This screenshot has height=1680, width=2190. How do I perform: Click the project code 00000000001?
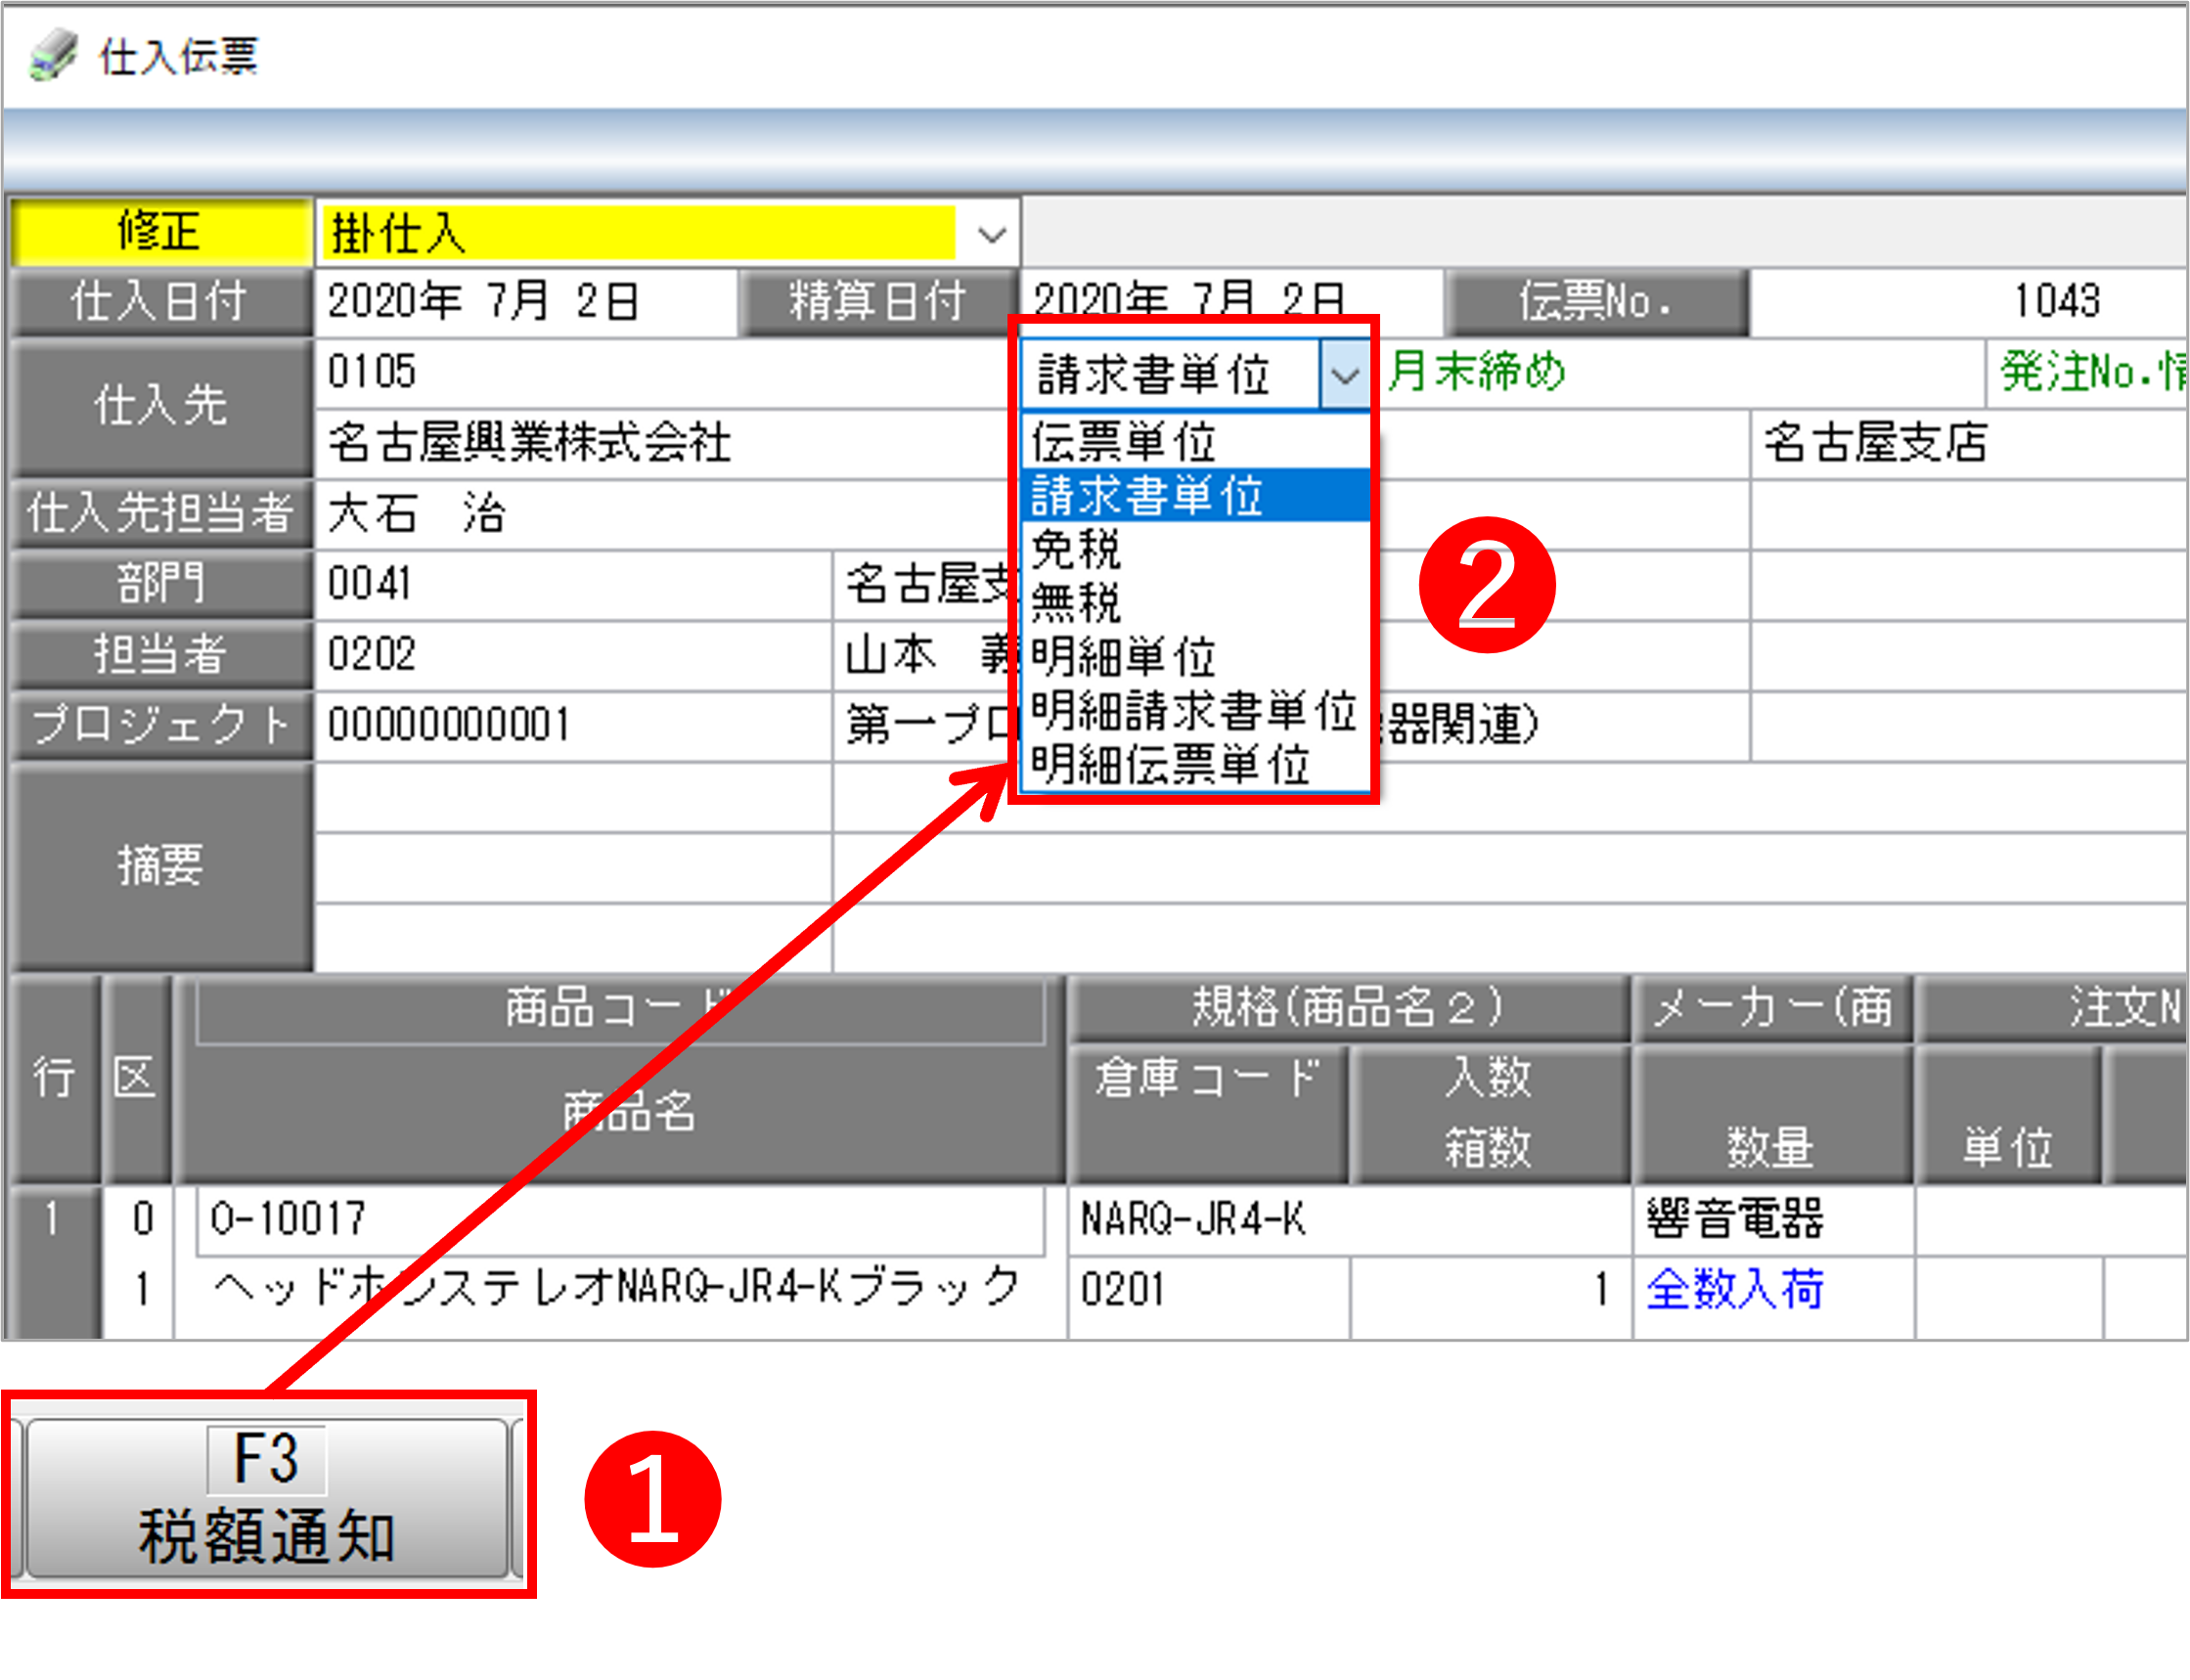[x=573, y=724]
